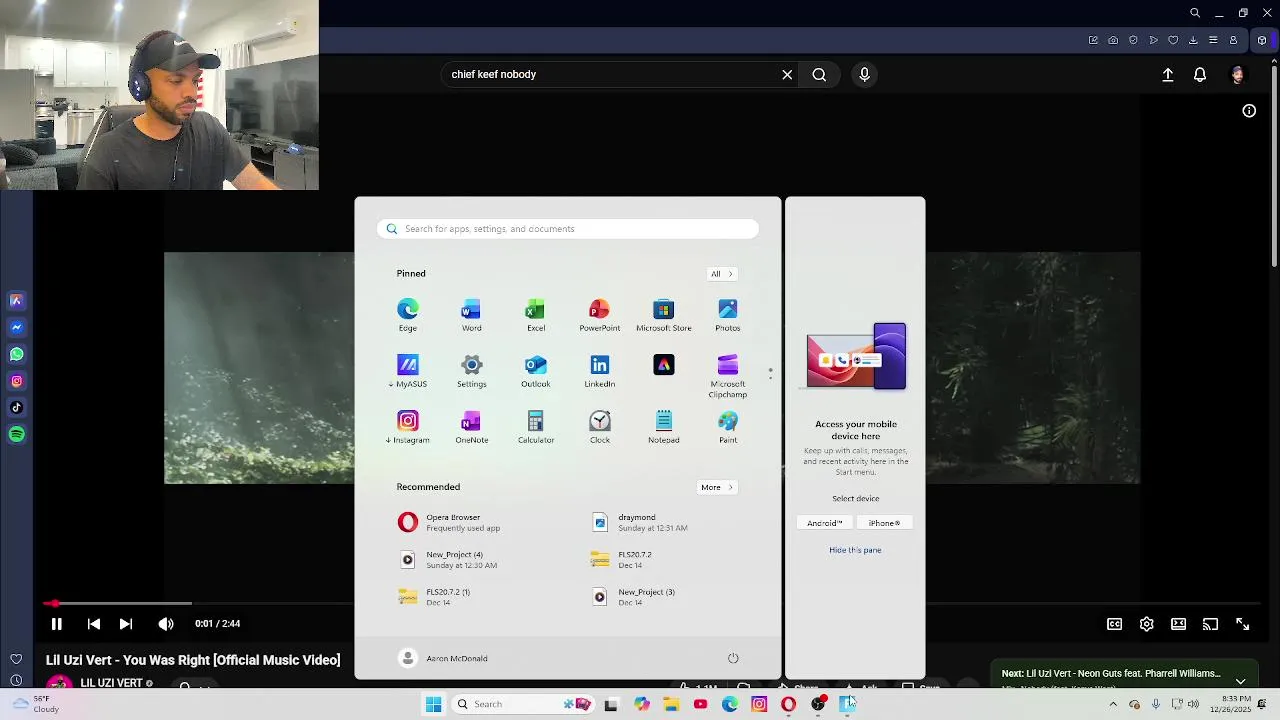
Task: Open Opera snapshot camera icon
Action: point(1113,40)
